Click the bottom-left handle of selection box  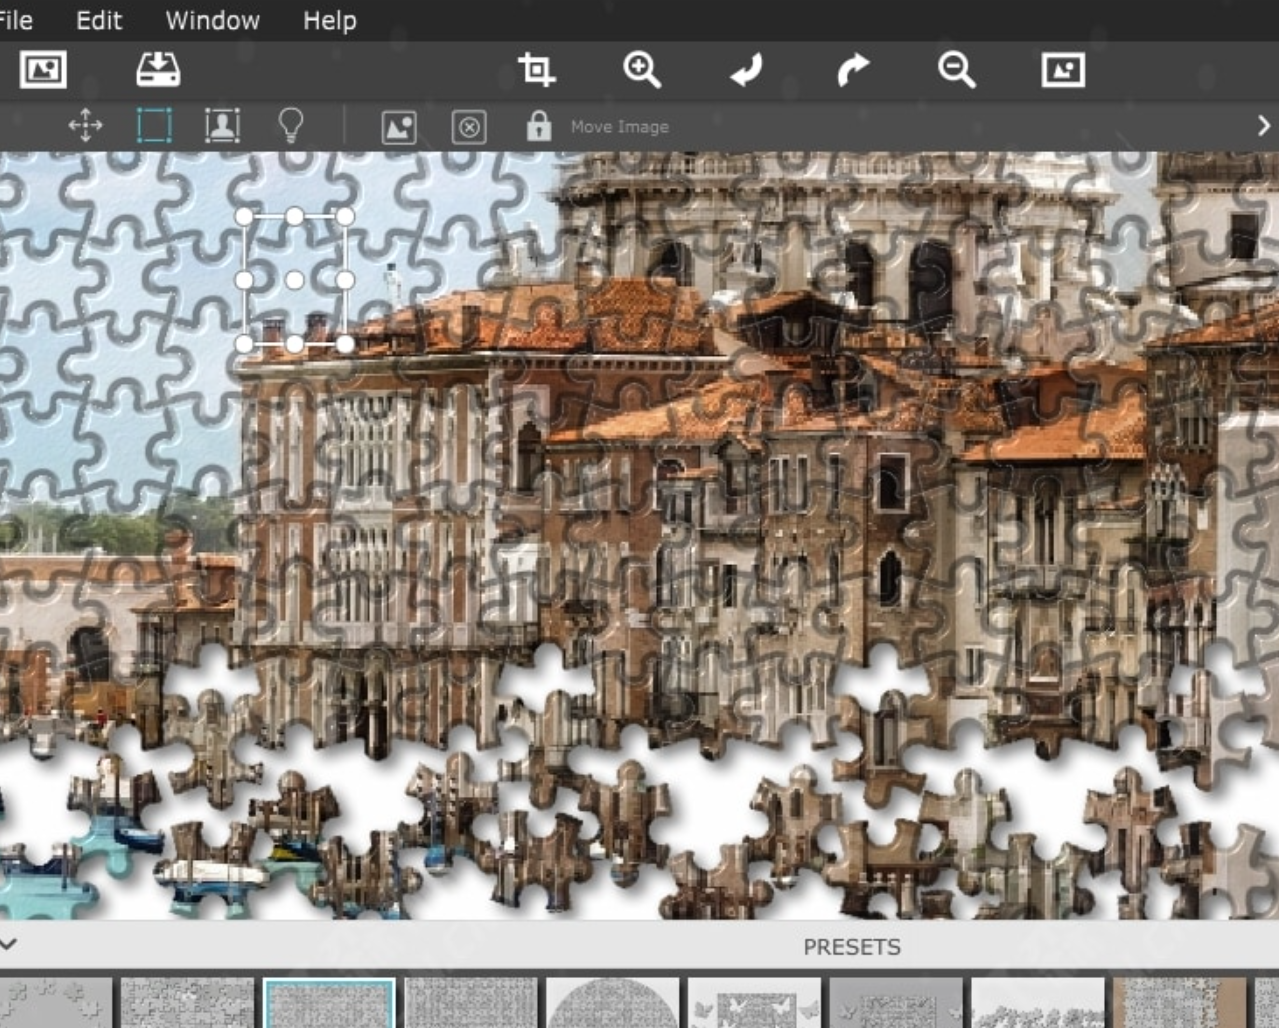coord(244,344)
